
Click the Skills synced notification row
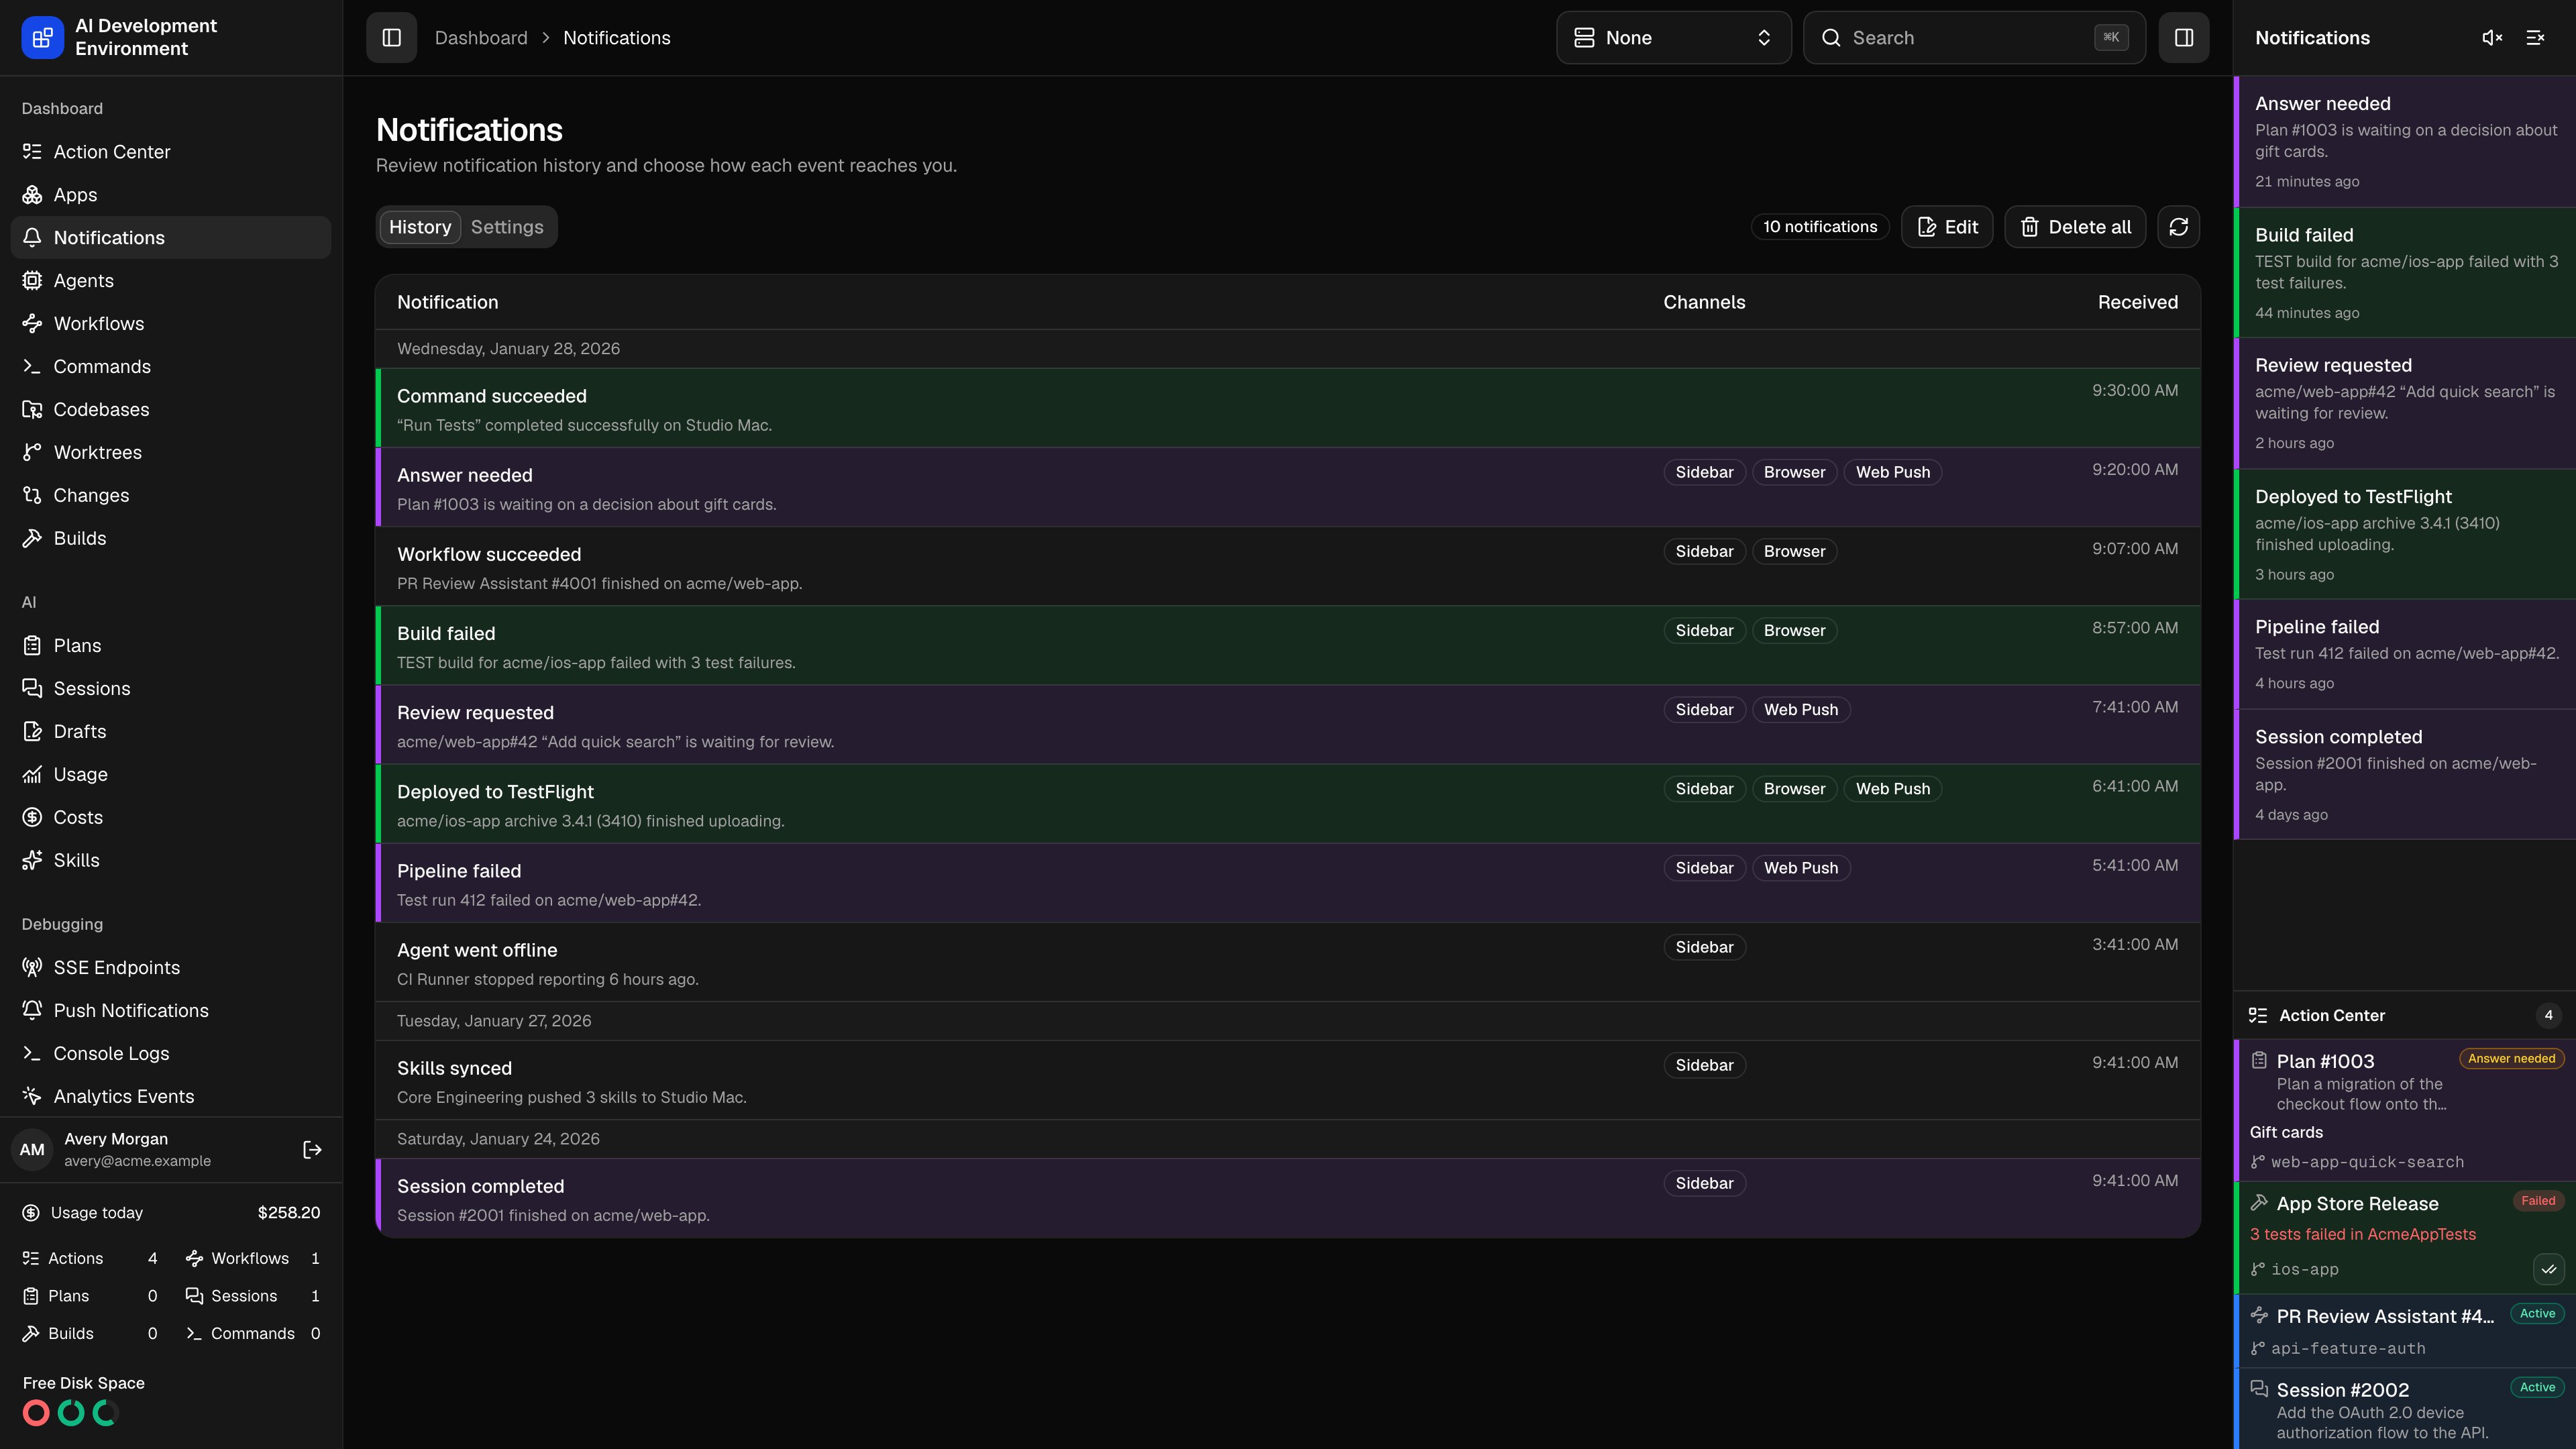[1288, 1080]
